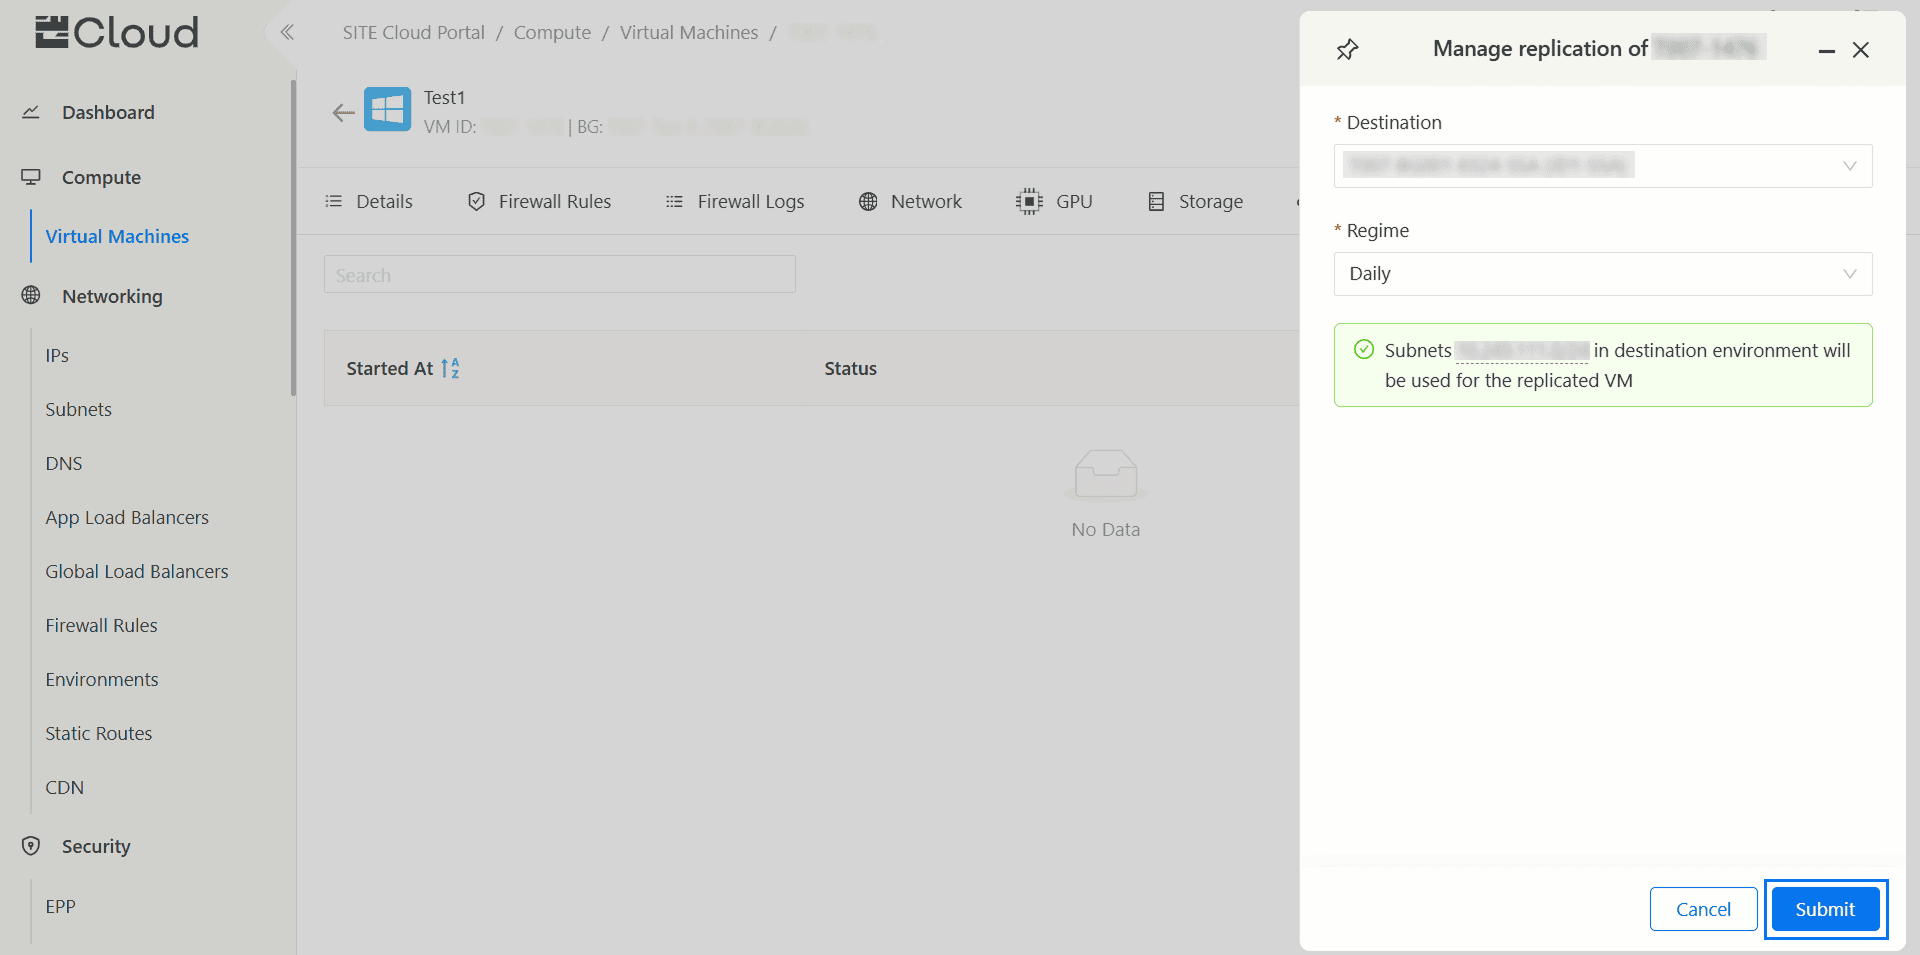Cancel the replication dialog
Image resolution: width=1920 pixels, height=955 pixels.
point(1703,909)
